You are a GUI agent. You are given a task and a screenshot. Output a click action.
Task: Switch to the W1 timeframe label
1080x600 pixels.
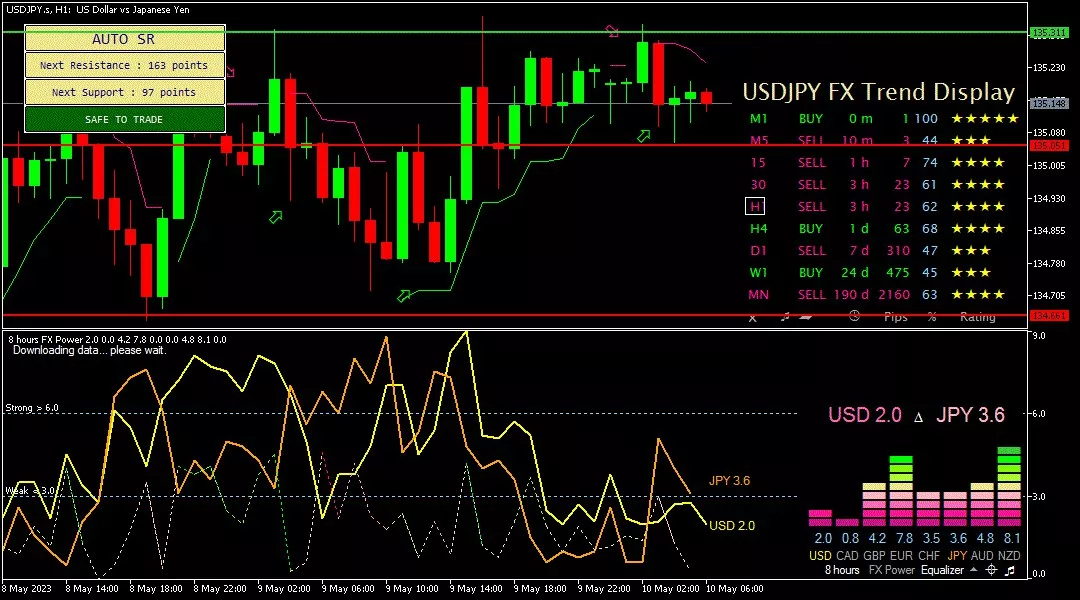(x=758, y=273)
